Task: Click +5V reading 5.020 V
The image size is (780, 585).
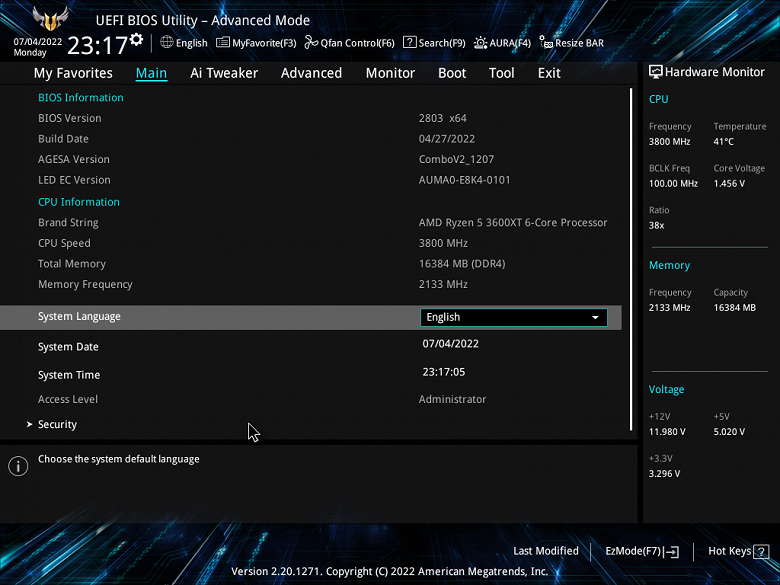Action: (729, 432)
